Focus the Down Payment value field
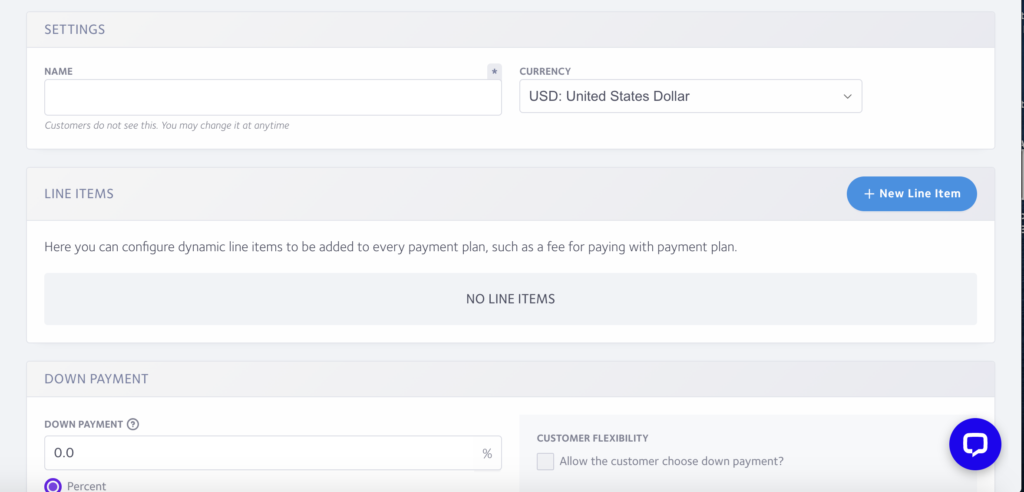Viewport: 1024px width, 492px height. pos(273,453)
